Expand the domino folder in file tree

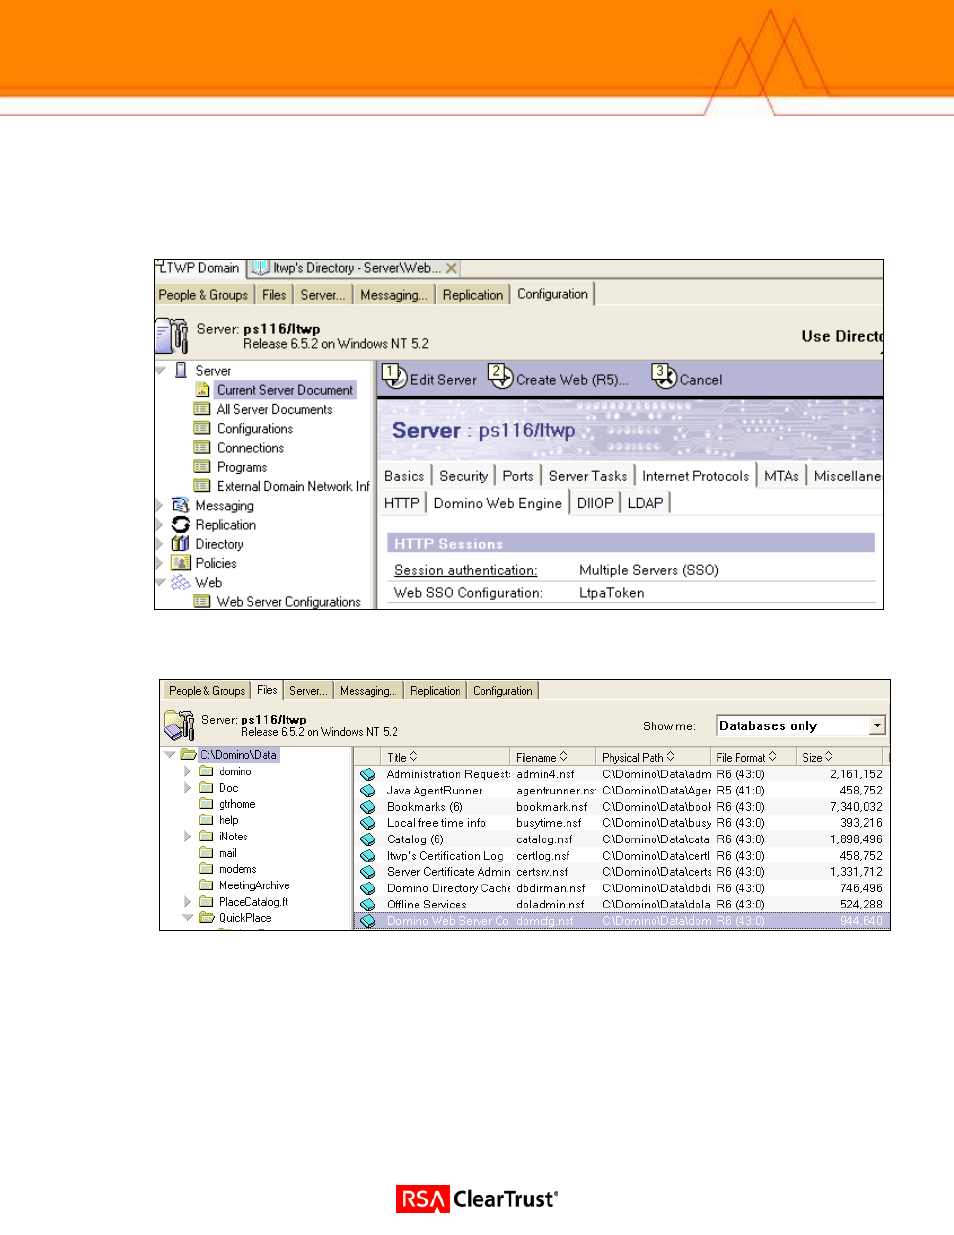[187, 771]
